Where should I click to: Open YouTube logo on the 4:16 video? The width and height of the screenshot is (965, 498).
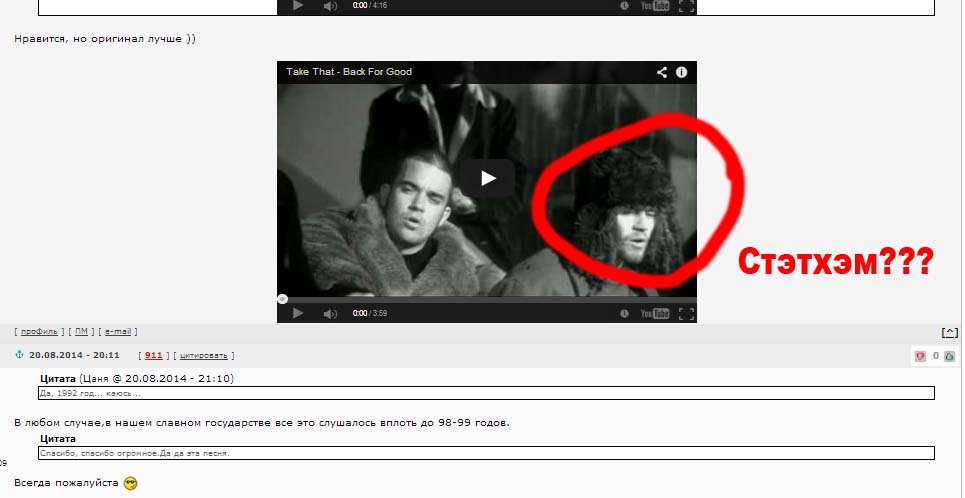tap(655, 6)
